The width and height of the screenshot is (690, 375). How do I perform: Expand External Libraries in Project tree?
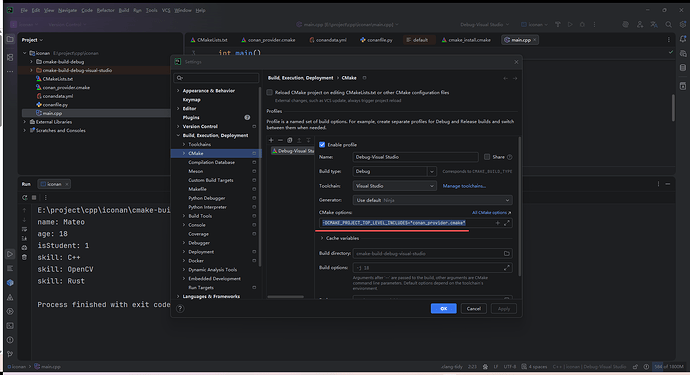coord(25,122)
